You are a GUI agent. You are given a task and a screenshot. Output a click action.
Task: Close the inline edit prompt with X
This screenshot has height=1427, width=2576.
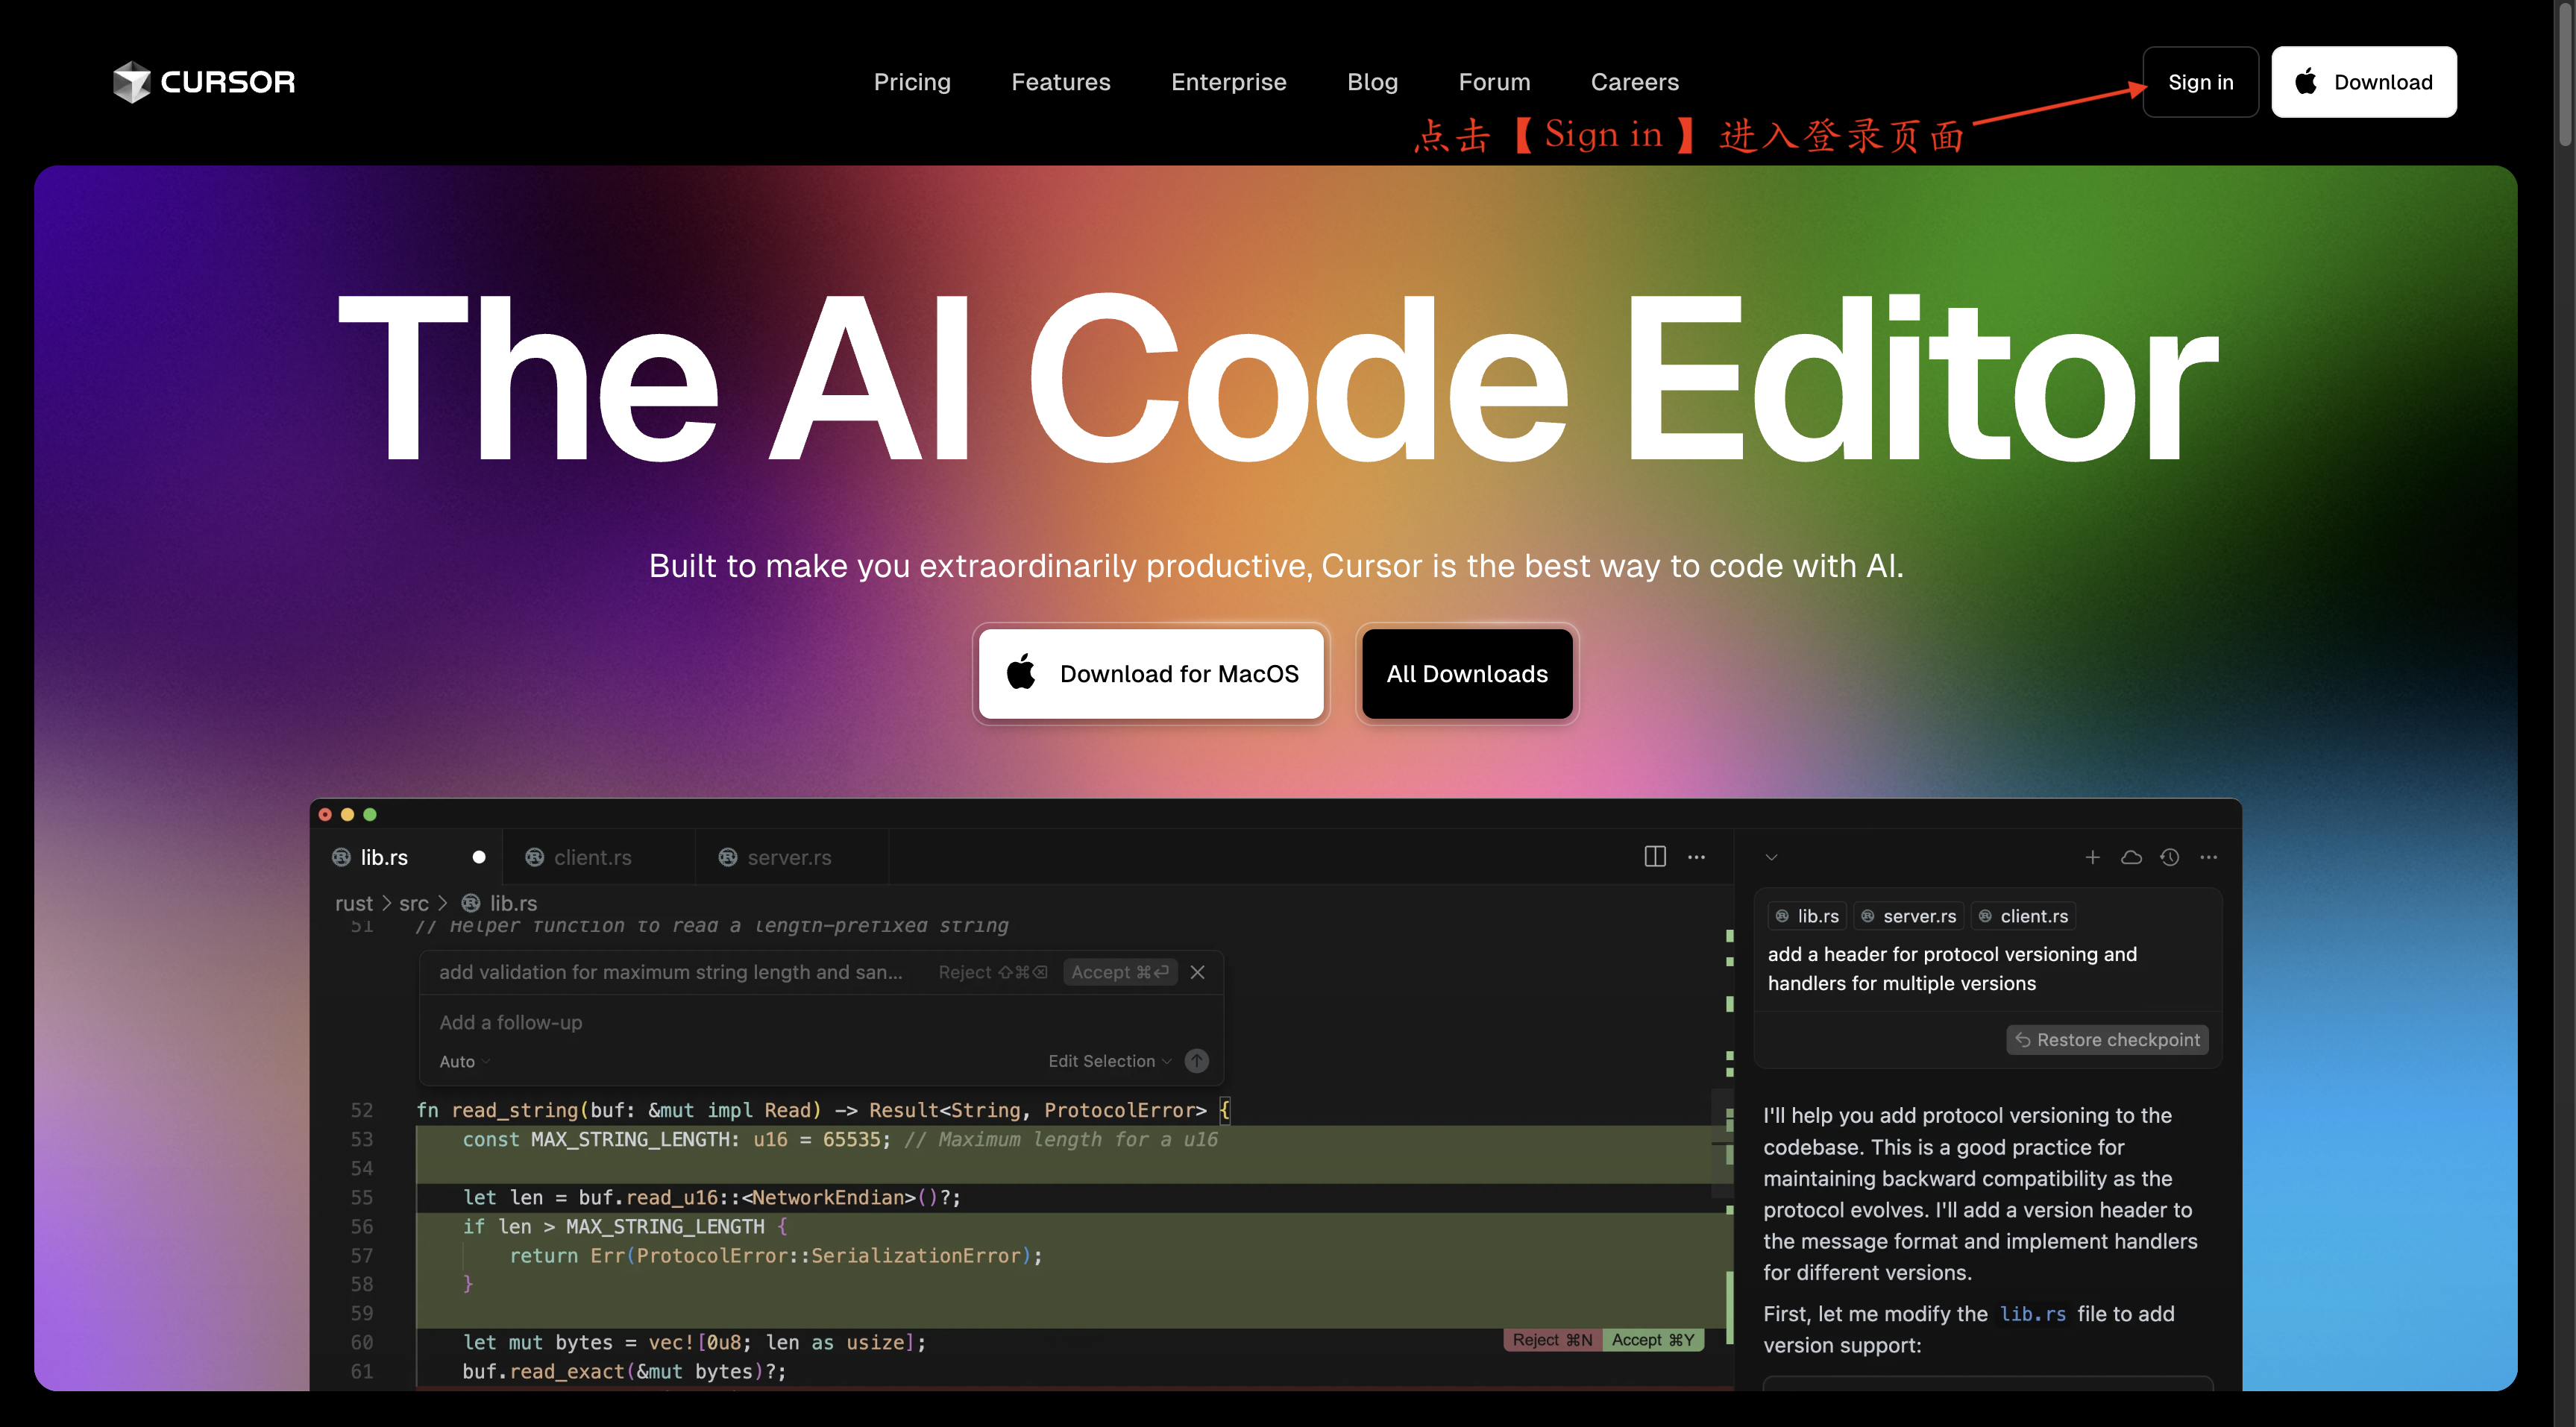point(1197,972)
